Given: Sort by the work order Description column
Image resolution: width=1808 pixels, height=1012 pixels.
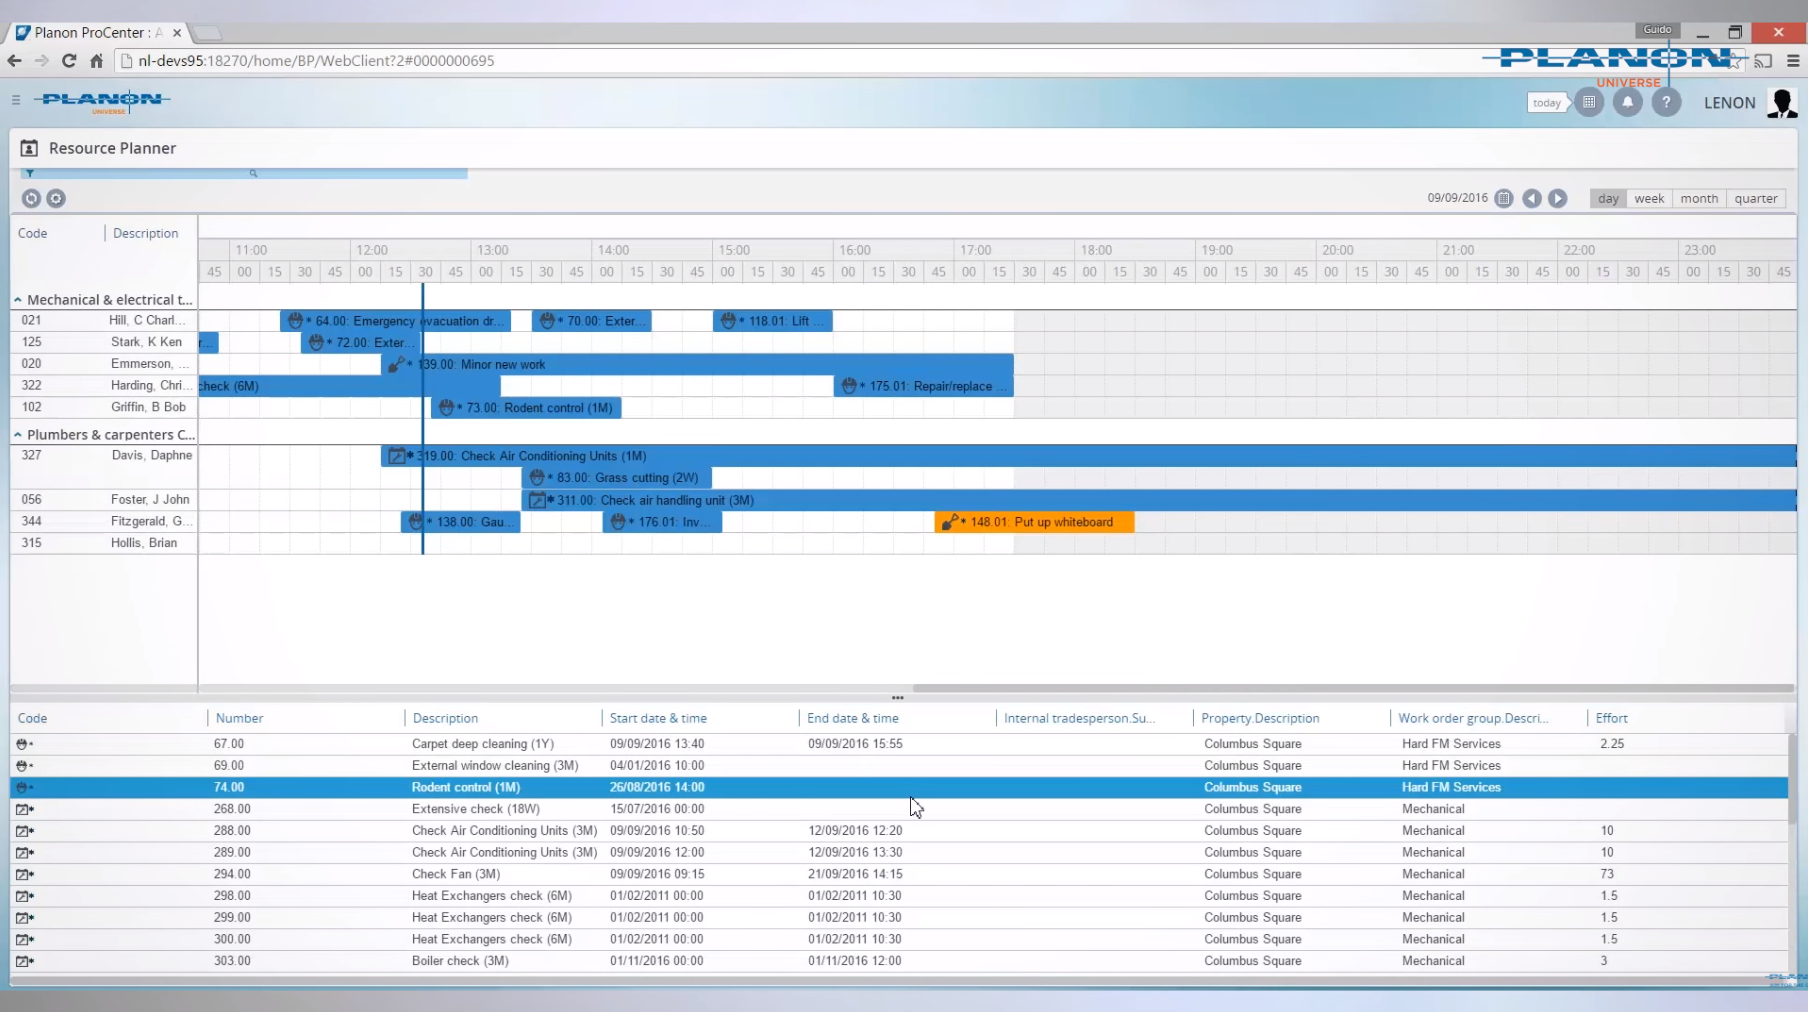Looking at the screenshot, I should click(445, 719).
